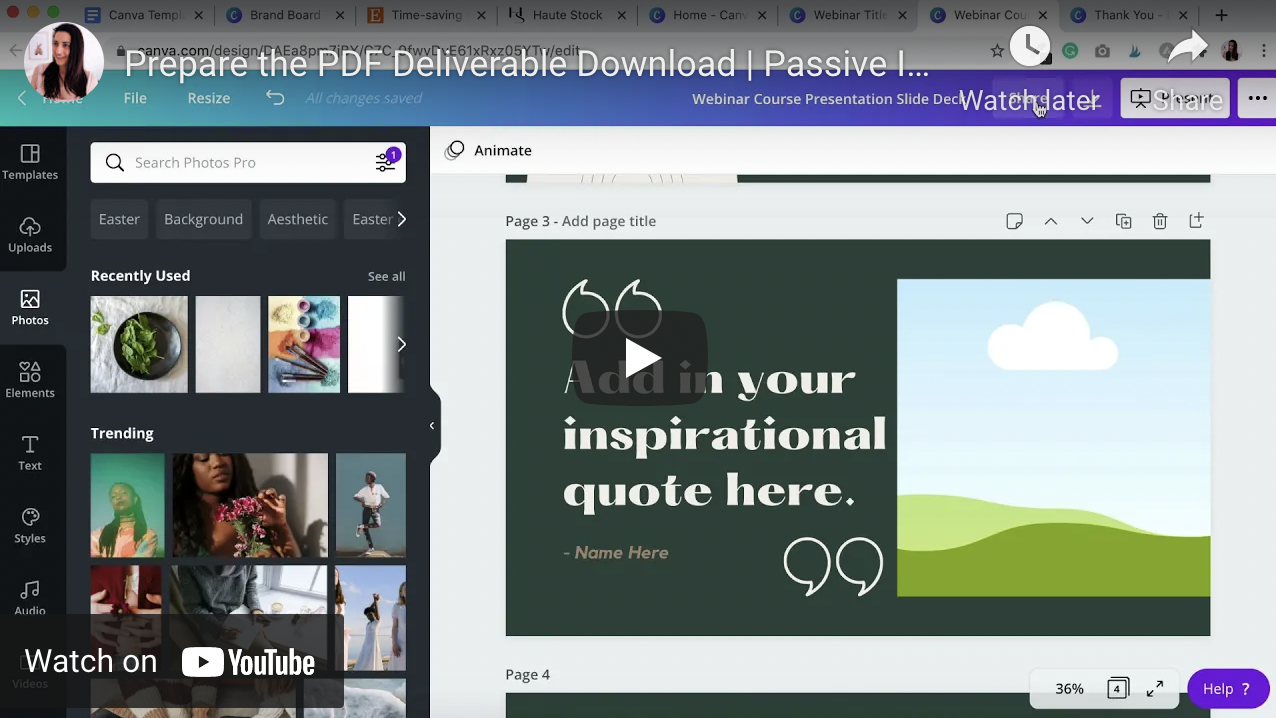
Task: Duplicate Page 3 using the copy icon
Action: [x=1123, y=221]
